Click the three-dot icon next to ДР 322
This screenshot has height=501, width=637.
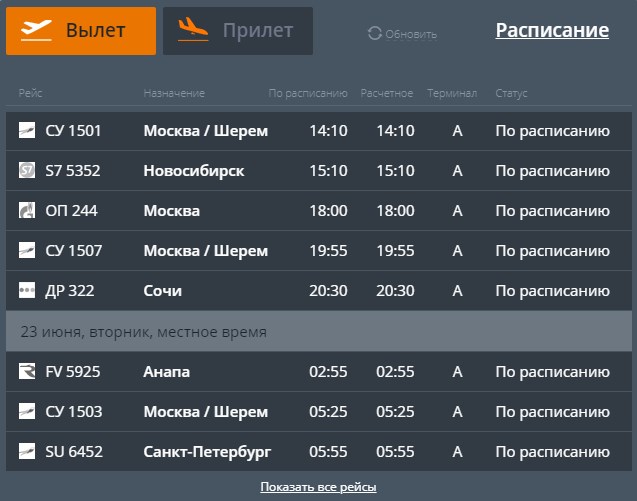[x=27, y=291]
